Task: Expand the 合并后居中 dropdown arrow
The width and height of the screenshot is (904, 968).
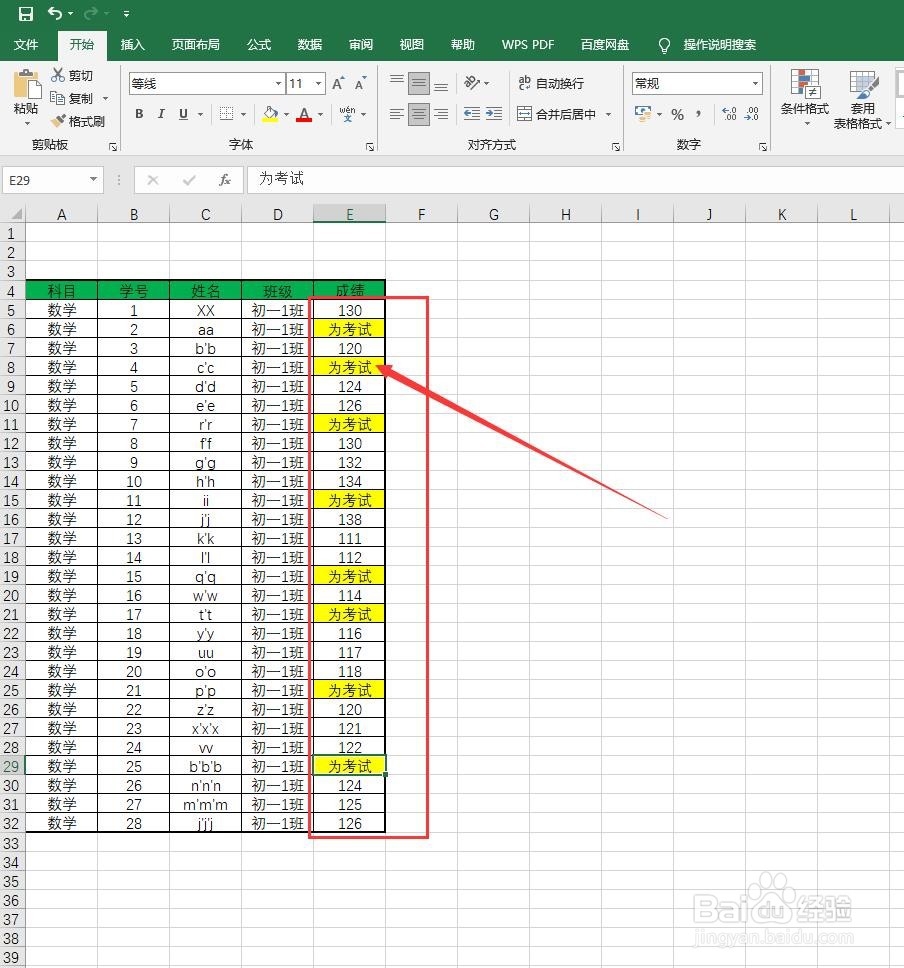Action: [608, 114]
